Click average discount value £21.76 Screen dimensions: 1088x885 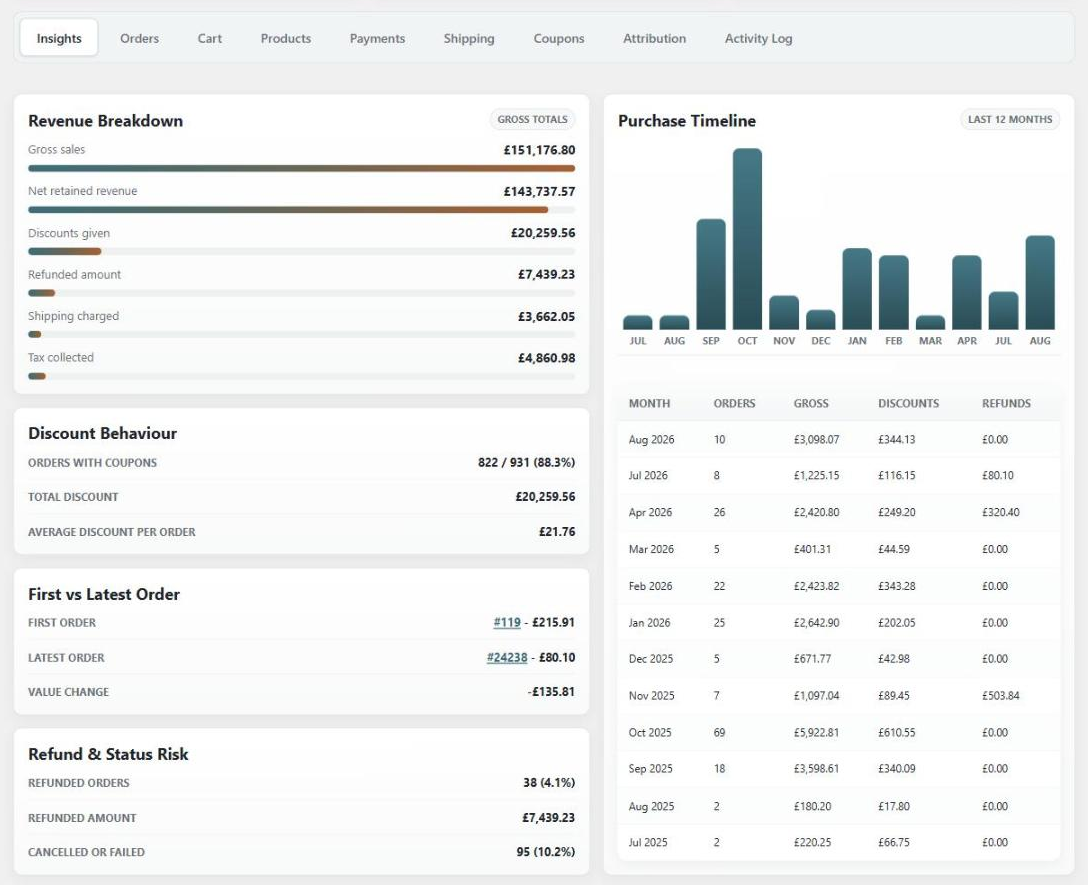(x=557, y=532)
